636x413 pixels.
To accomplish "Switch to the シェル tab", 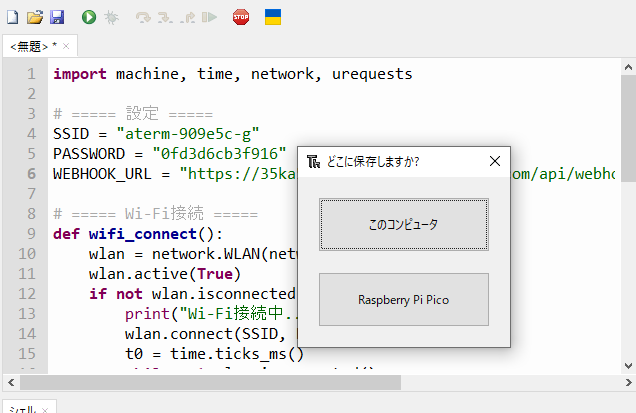I will 18,408.
